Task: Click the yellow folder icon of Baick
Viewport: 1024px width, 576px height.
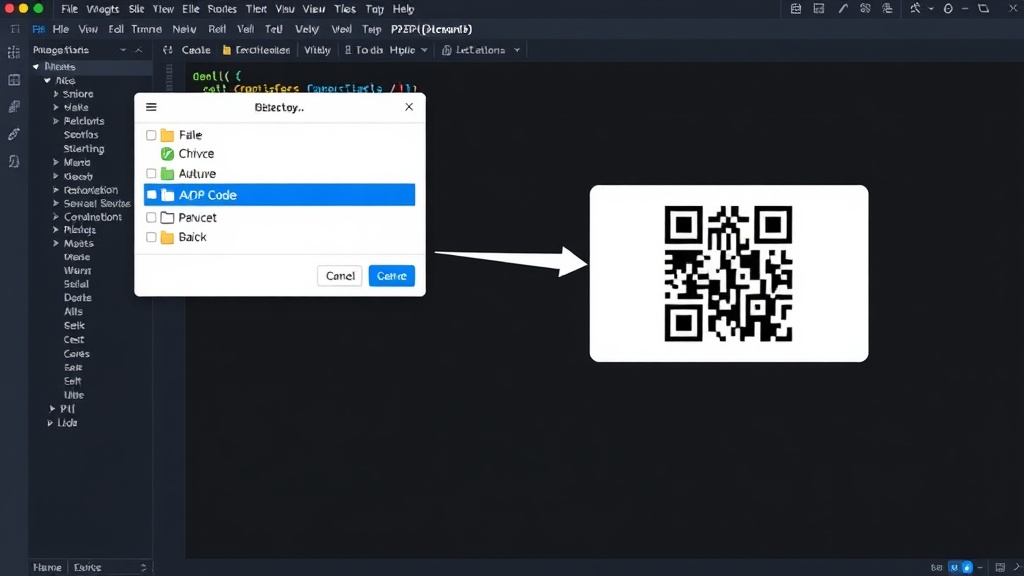Action: 167,237
